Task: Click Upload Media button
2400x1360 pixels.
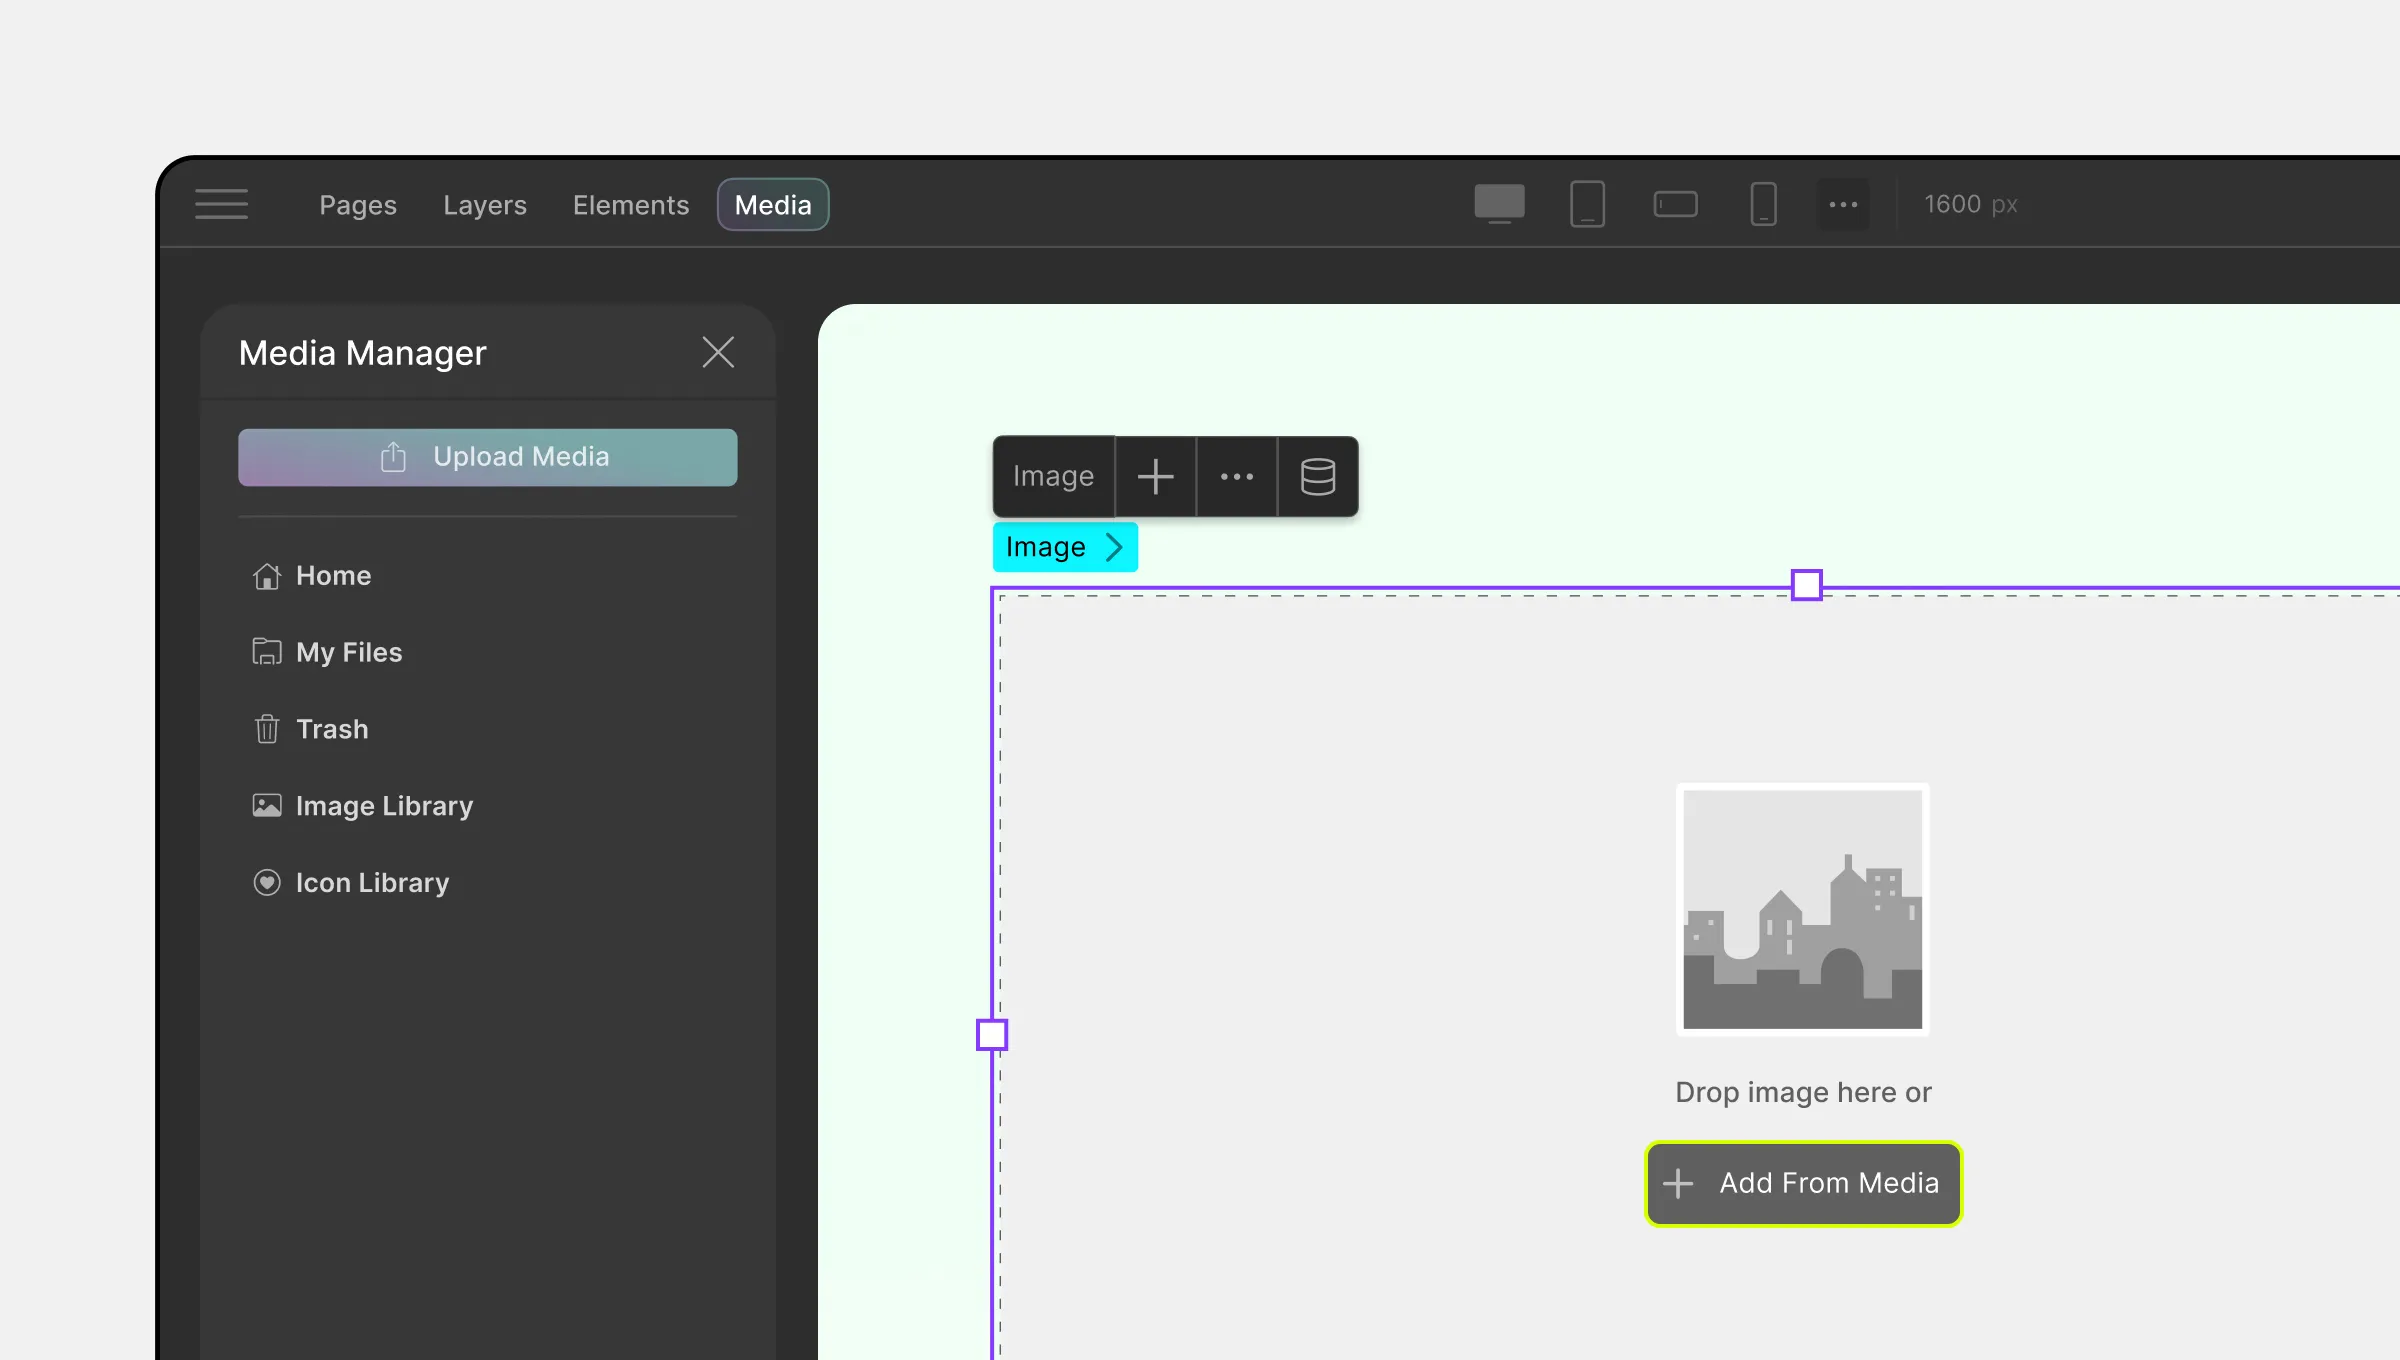Action: tap(488, 457)
